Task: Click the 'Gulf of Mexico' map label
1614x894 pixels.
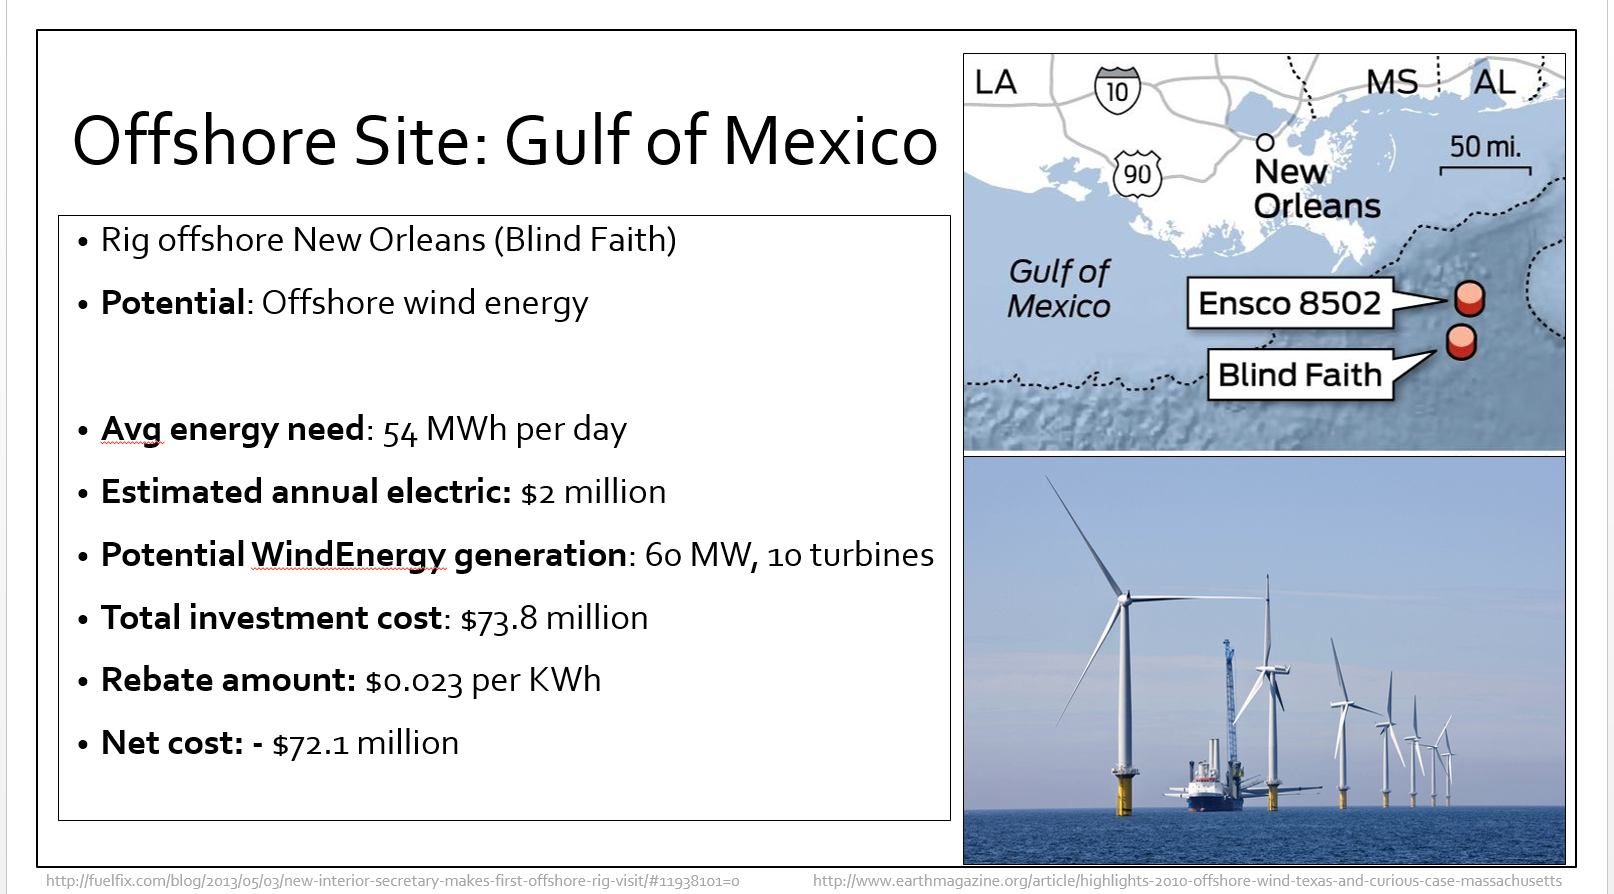Action: [x=1059, y=288]
